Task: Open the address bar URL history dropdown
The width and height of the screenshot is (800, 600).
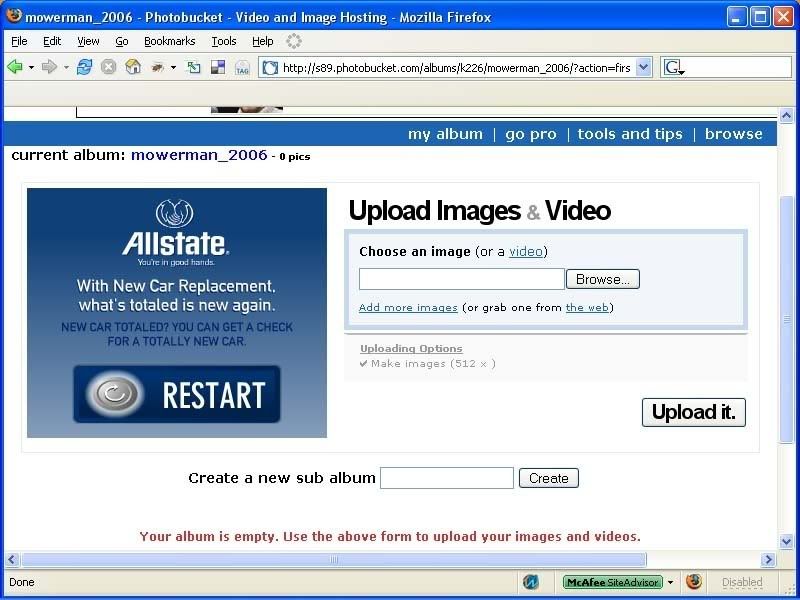Action: pos(644,67)
